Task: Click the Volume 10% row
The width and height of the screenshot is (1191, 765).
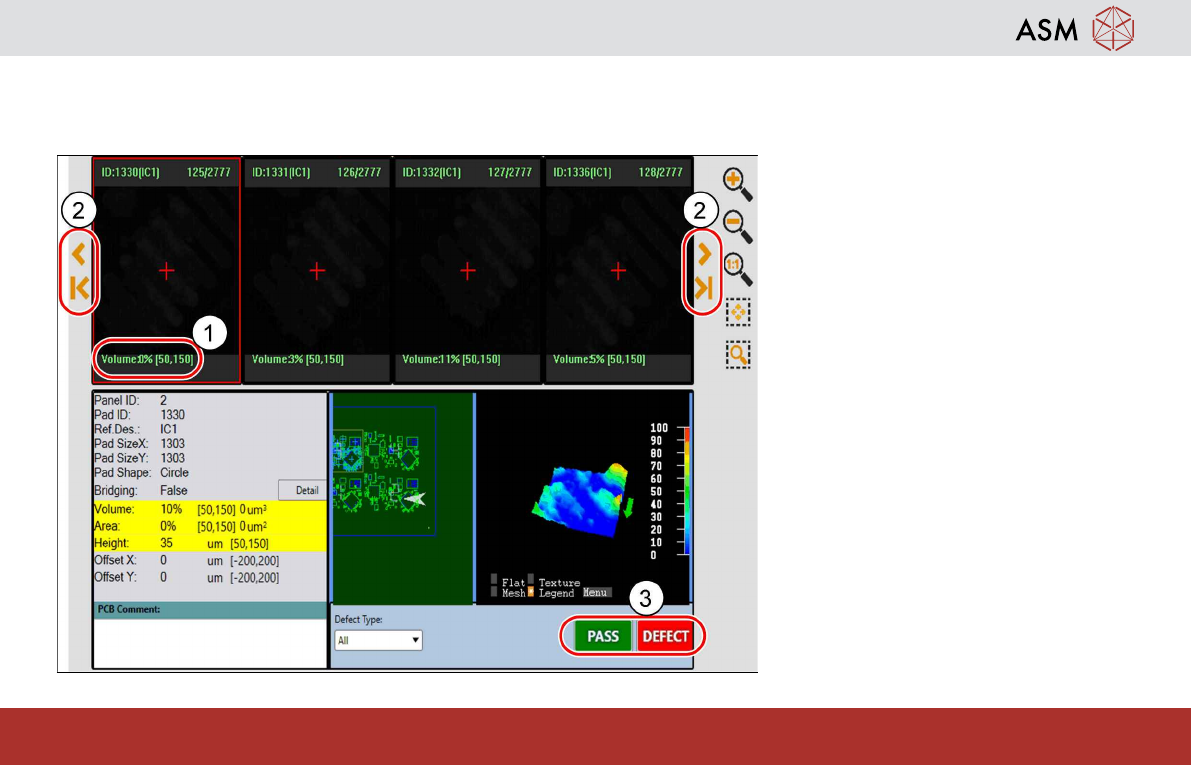Action: (210, 509)
